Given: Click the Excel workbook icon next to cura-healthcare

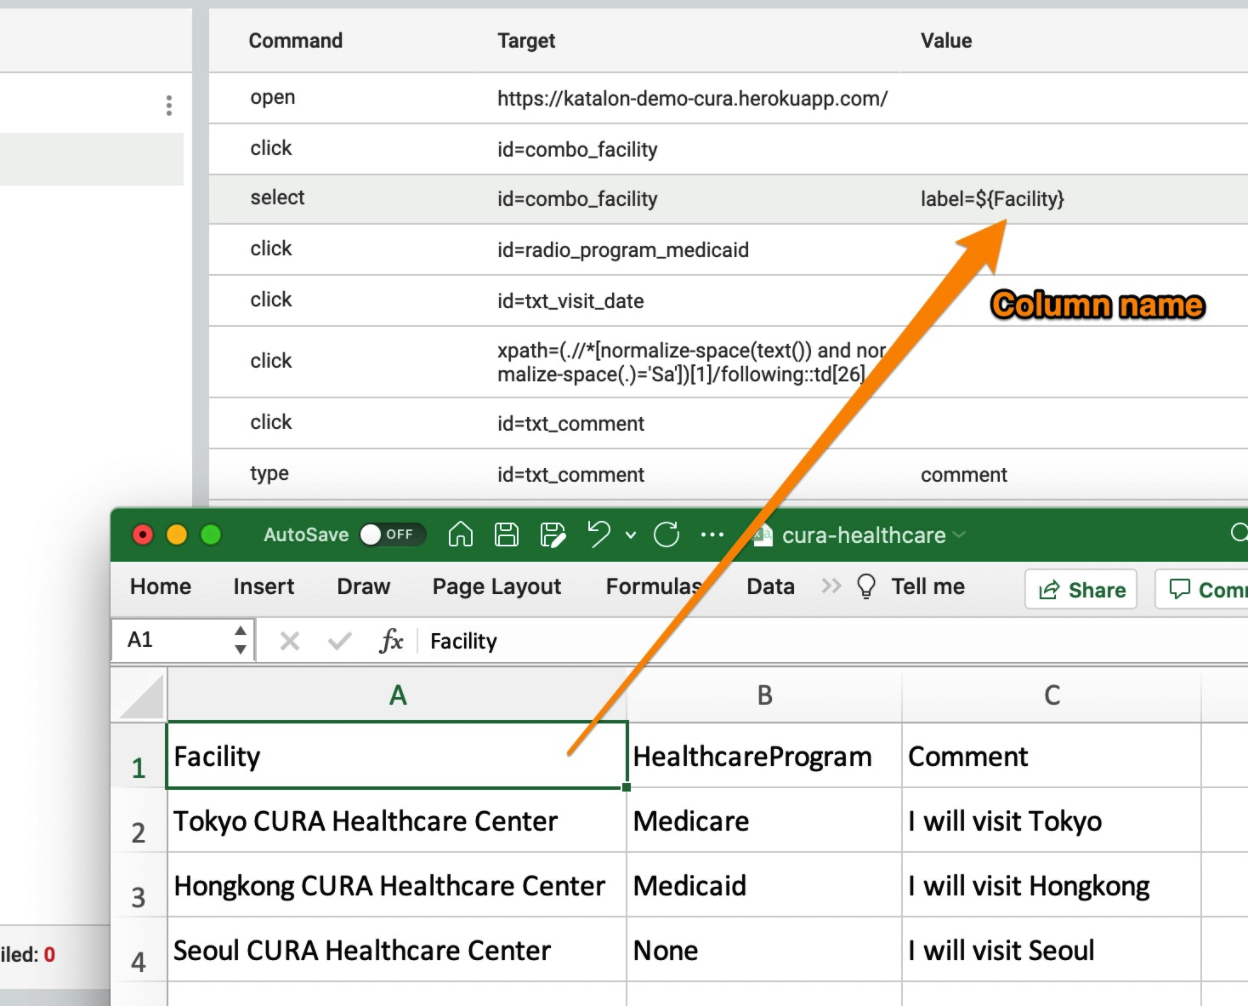Looking at the screenshot, I should click(x=763, y=535).
